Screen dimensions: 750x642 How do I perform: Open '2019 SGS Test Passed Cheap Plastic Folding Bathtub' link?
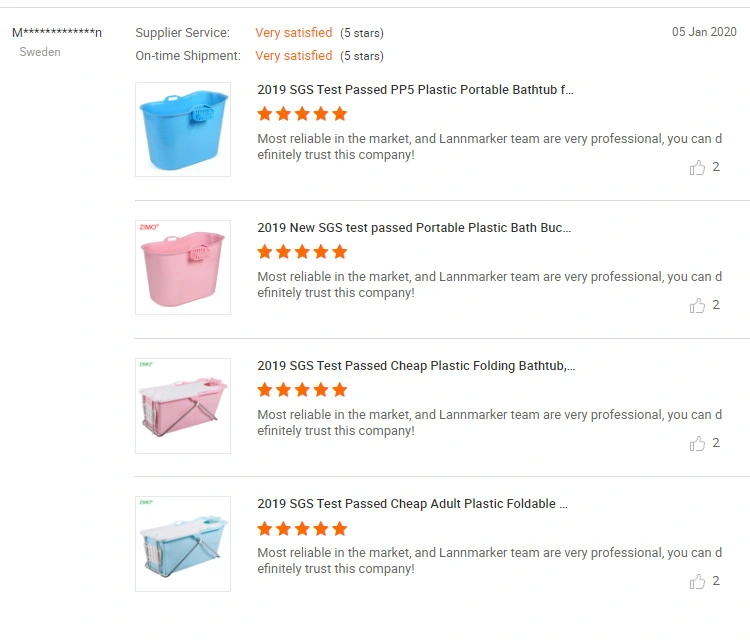point(416,366)
